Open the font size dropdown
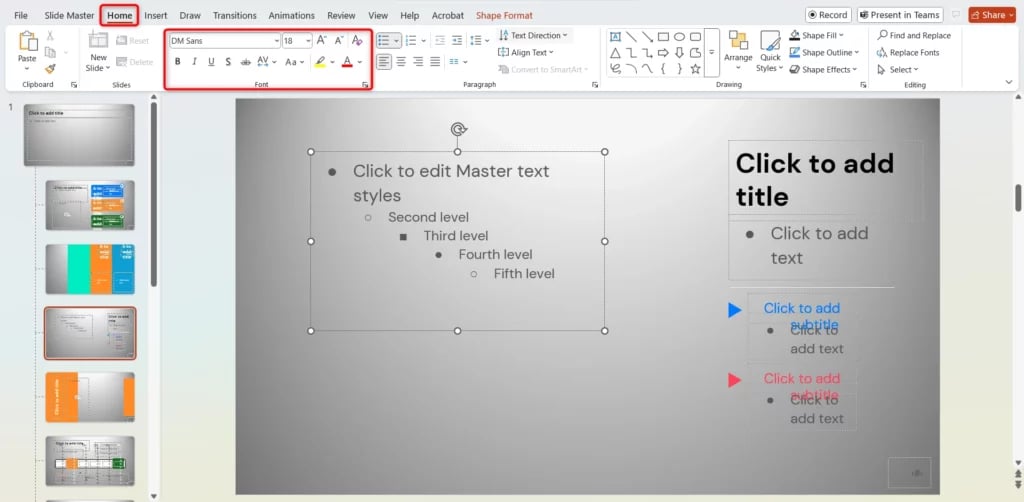Screen dimensions: 1024x502 pos(308,40)
